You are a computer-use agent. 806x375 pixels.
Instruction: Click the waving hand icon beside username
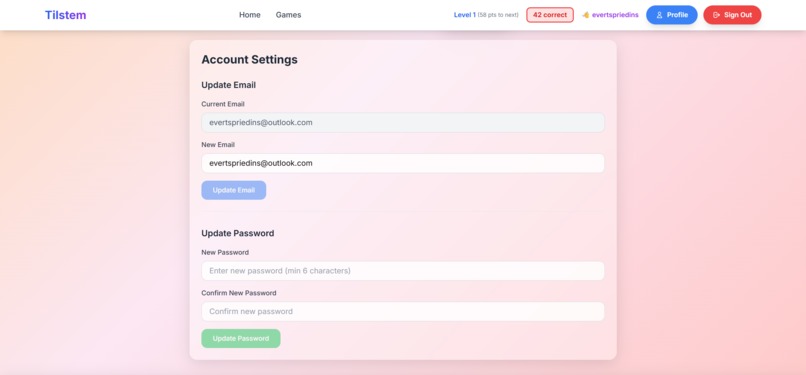pyautogui.click(x=585, y=15)
